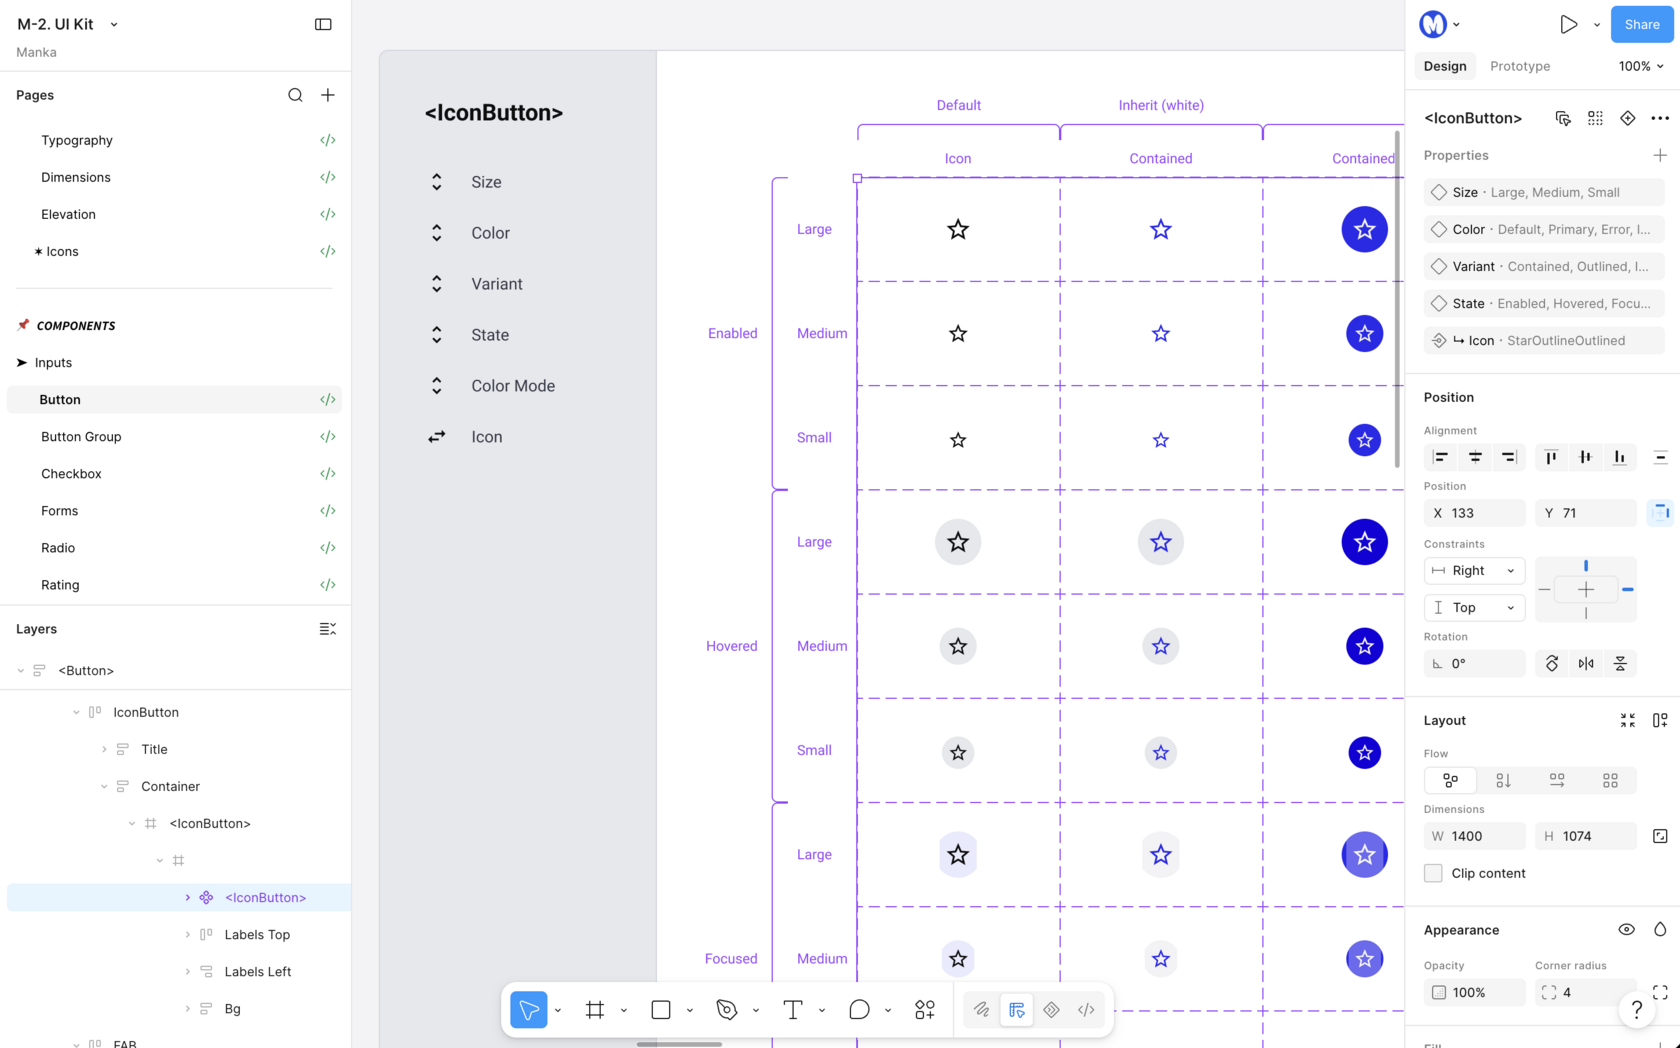
Task: Search pages with the magnifier icon
Action: (295, 95)
